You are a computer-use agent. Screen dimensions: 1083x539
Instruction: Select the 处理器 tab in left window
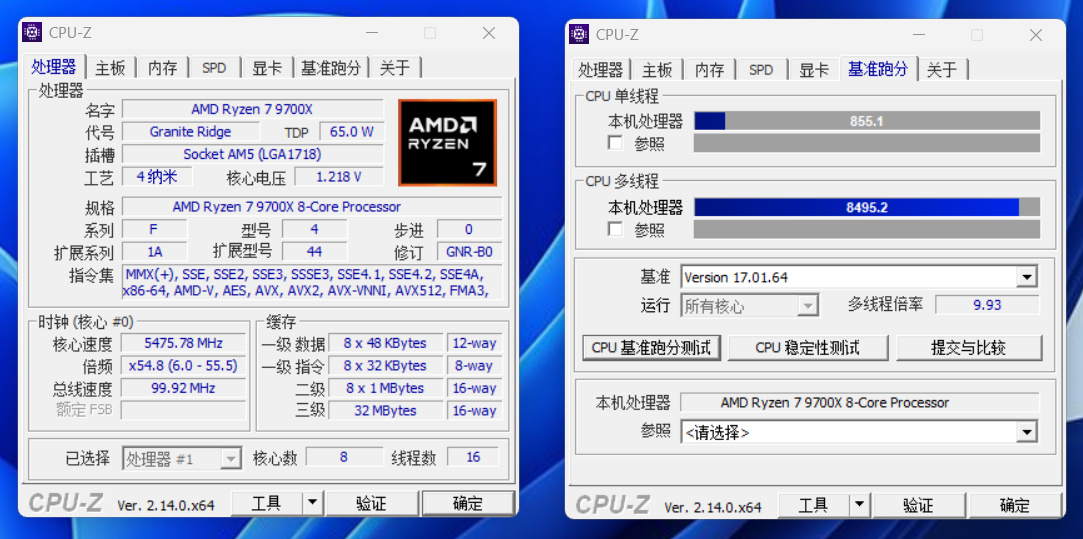tap(54, 66)
